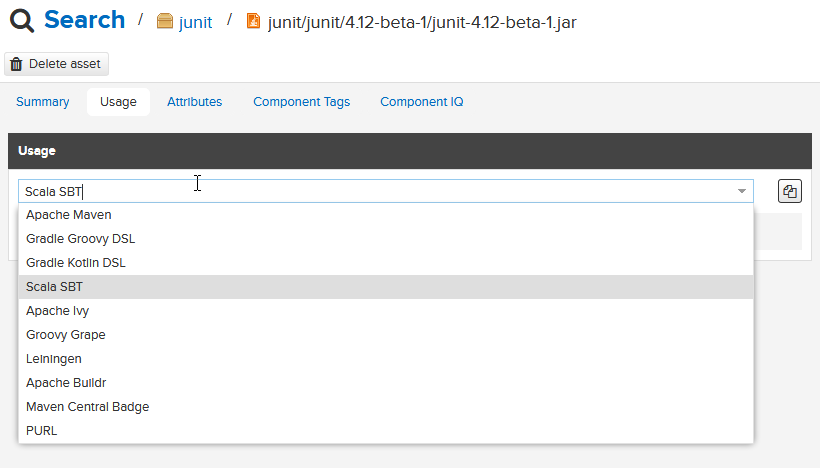
Task: Click the magnifying glass Search icon
Action: point(22,21)
